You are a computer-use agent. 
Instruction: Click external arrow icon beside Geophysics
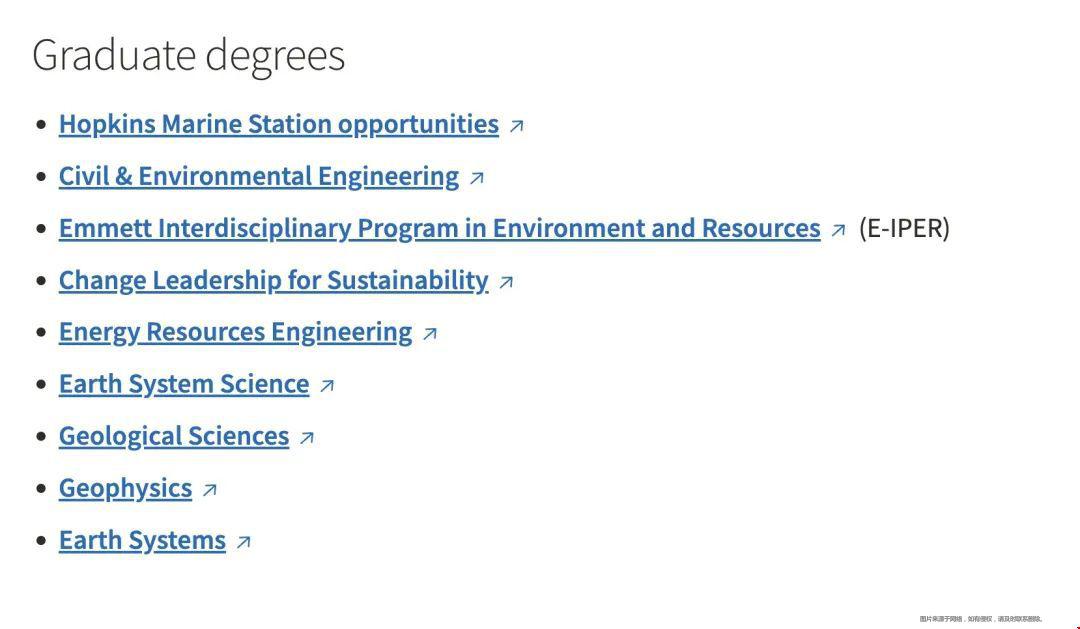[210, 490]
